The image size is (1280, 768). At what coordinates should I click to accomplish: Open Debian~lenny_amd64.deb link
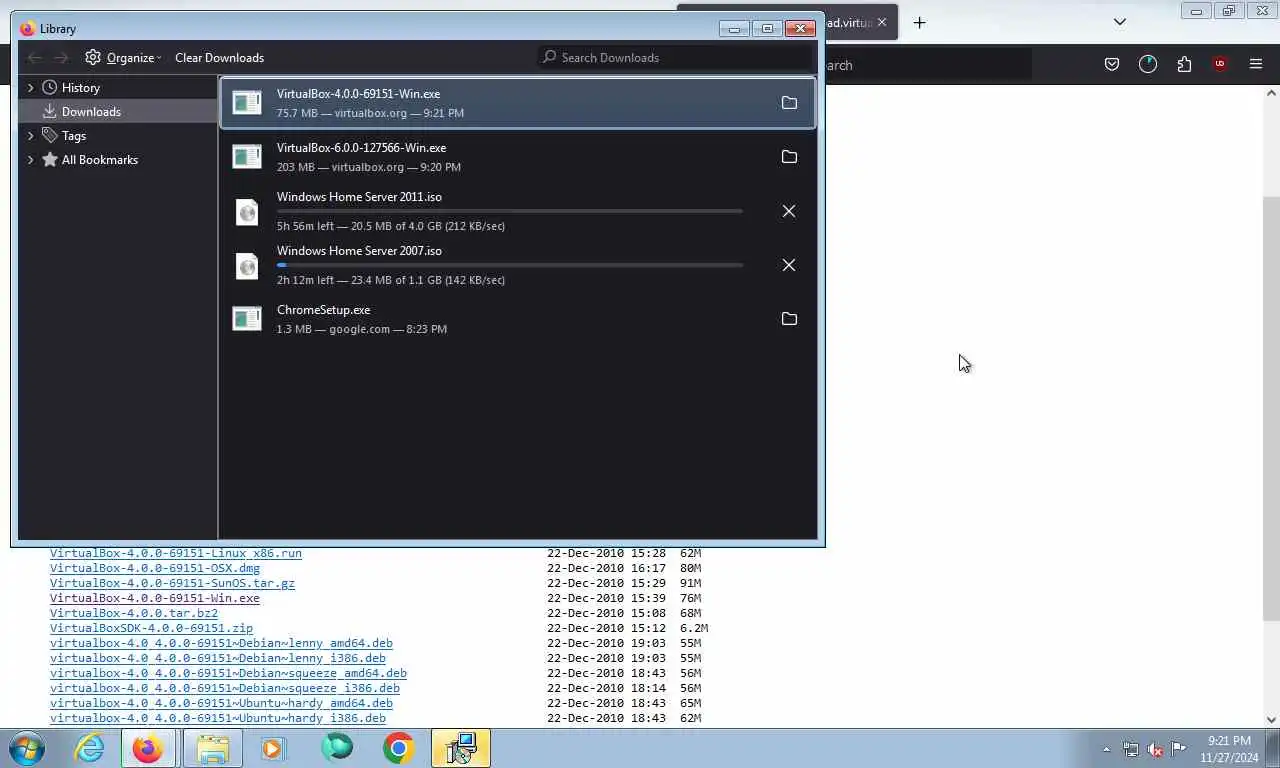(221, 643)
